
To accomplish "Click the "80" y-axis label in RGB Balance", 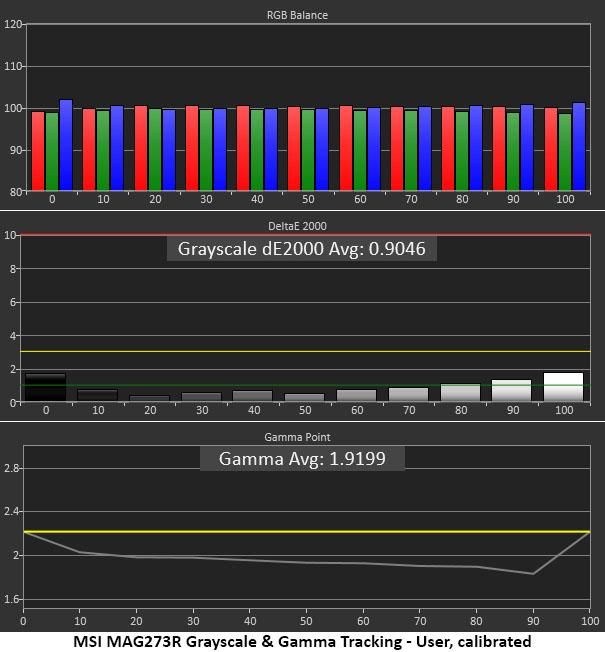I will click(x=16, y=192).
